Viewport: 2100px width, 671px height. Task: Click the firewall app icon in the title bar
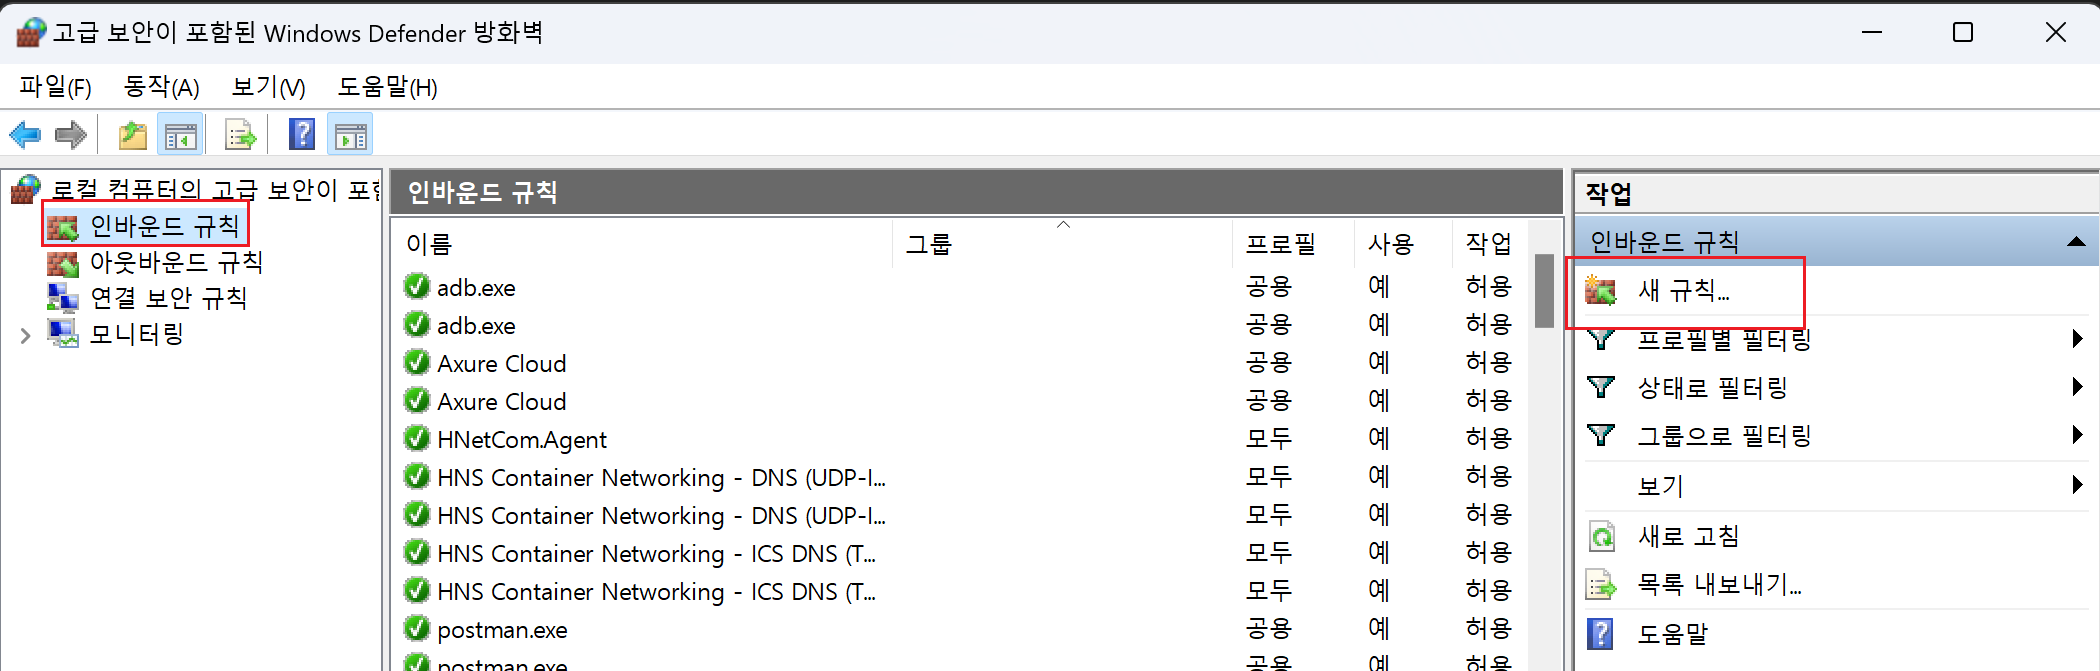click(31, 33)
